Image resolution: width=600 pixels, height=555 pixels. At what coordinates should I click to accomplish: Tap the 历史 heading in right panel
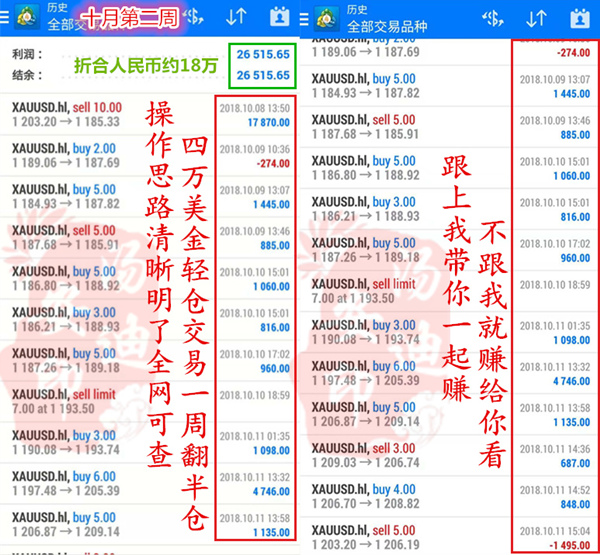tap(357, 9)
